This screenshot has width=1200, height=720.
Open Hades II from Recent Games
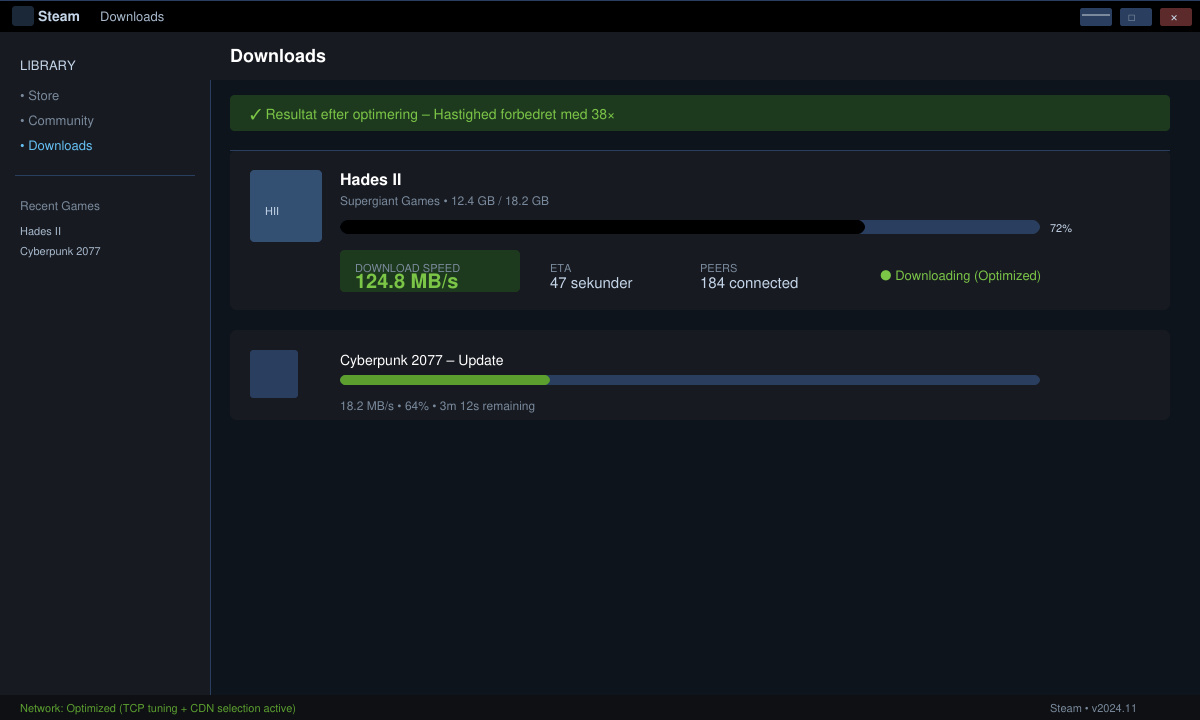click(41, 231)
